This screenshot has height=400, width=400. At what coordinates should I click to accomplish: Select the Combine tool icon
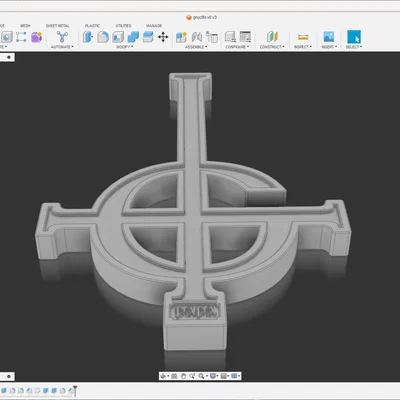[133, 37]
